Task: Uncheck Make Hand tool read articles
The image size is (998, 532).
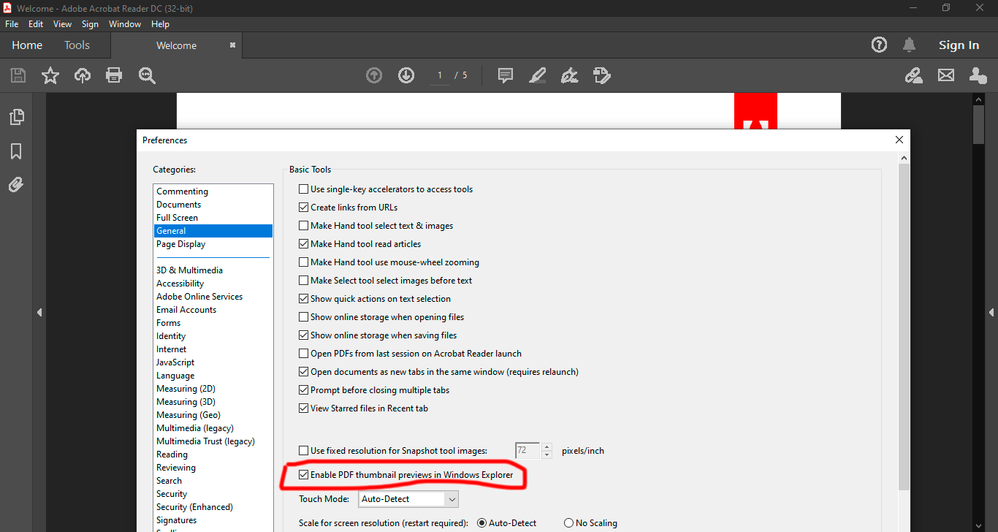Action: coord(304,244)
